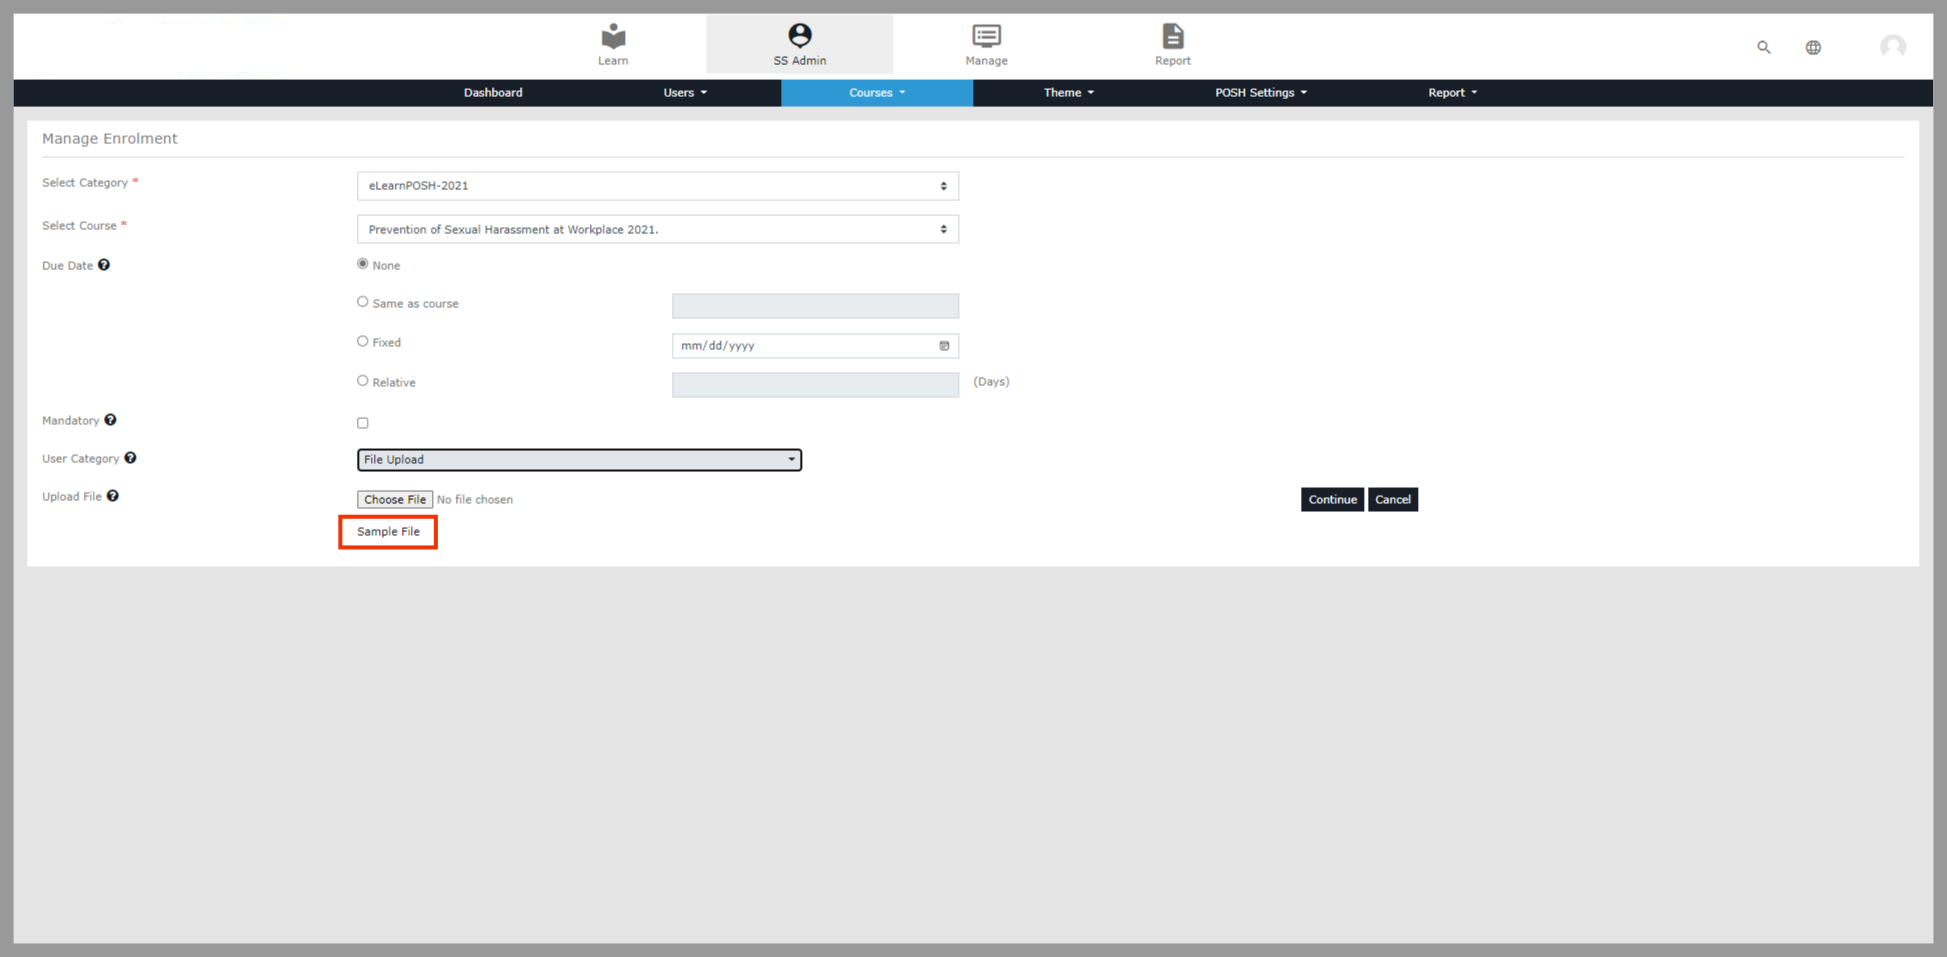1947x957 pixels.
Task: Click the Choose File upload button
Action: [395, 499]
